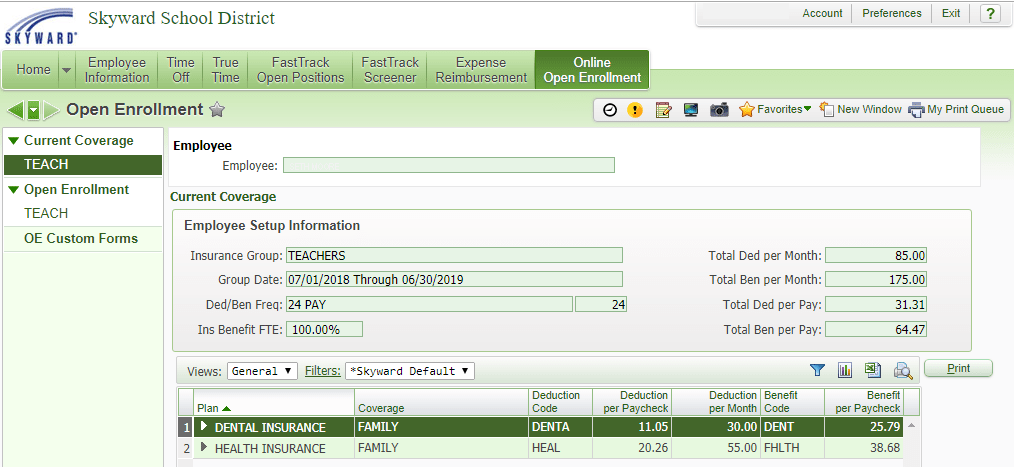Open the Skyward Default filters dropdown
The width and height of the screenshot is (1014, 467).
(410, 371)
